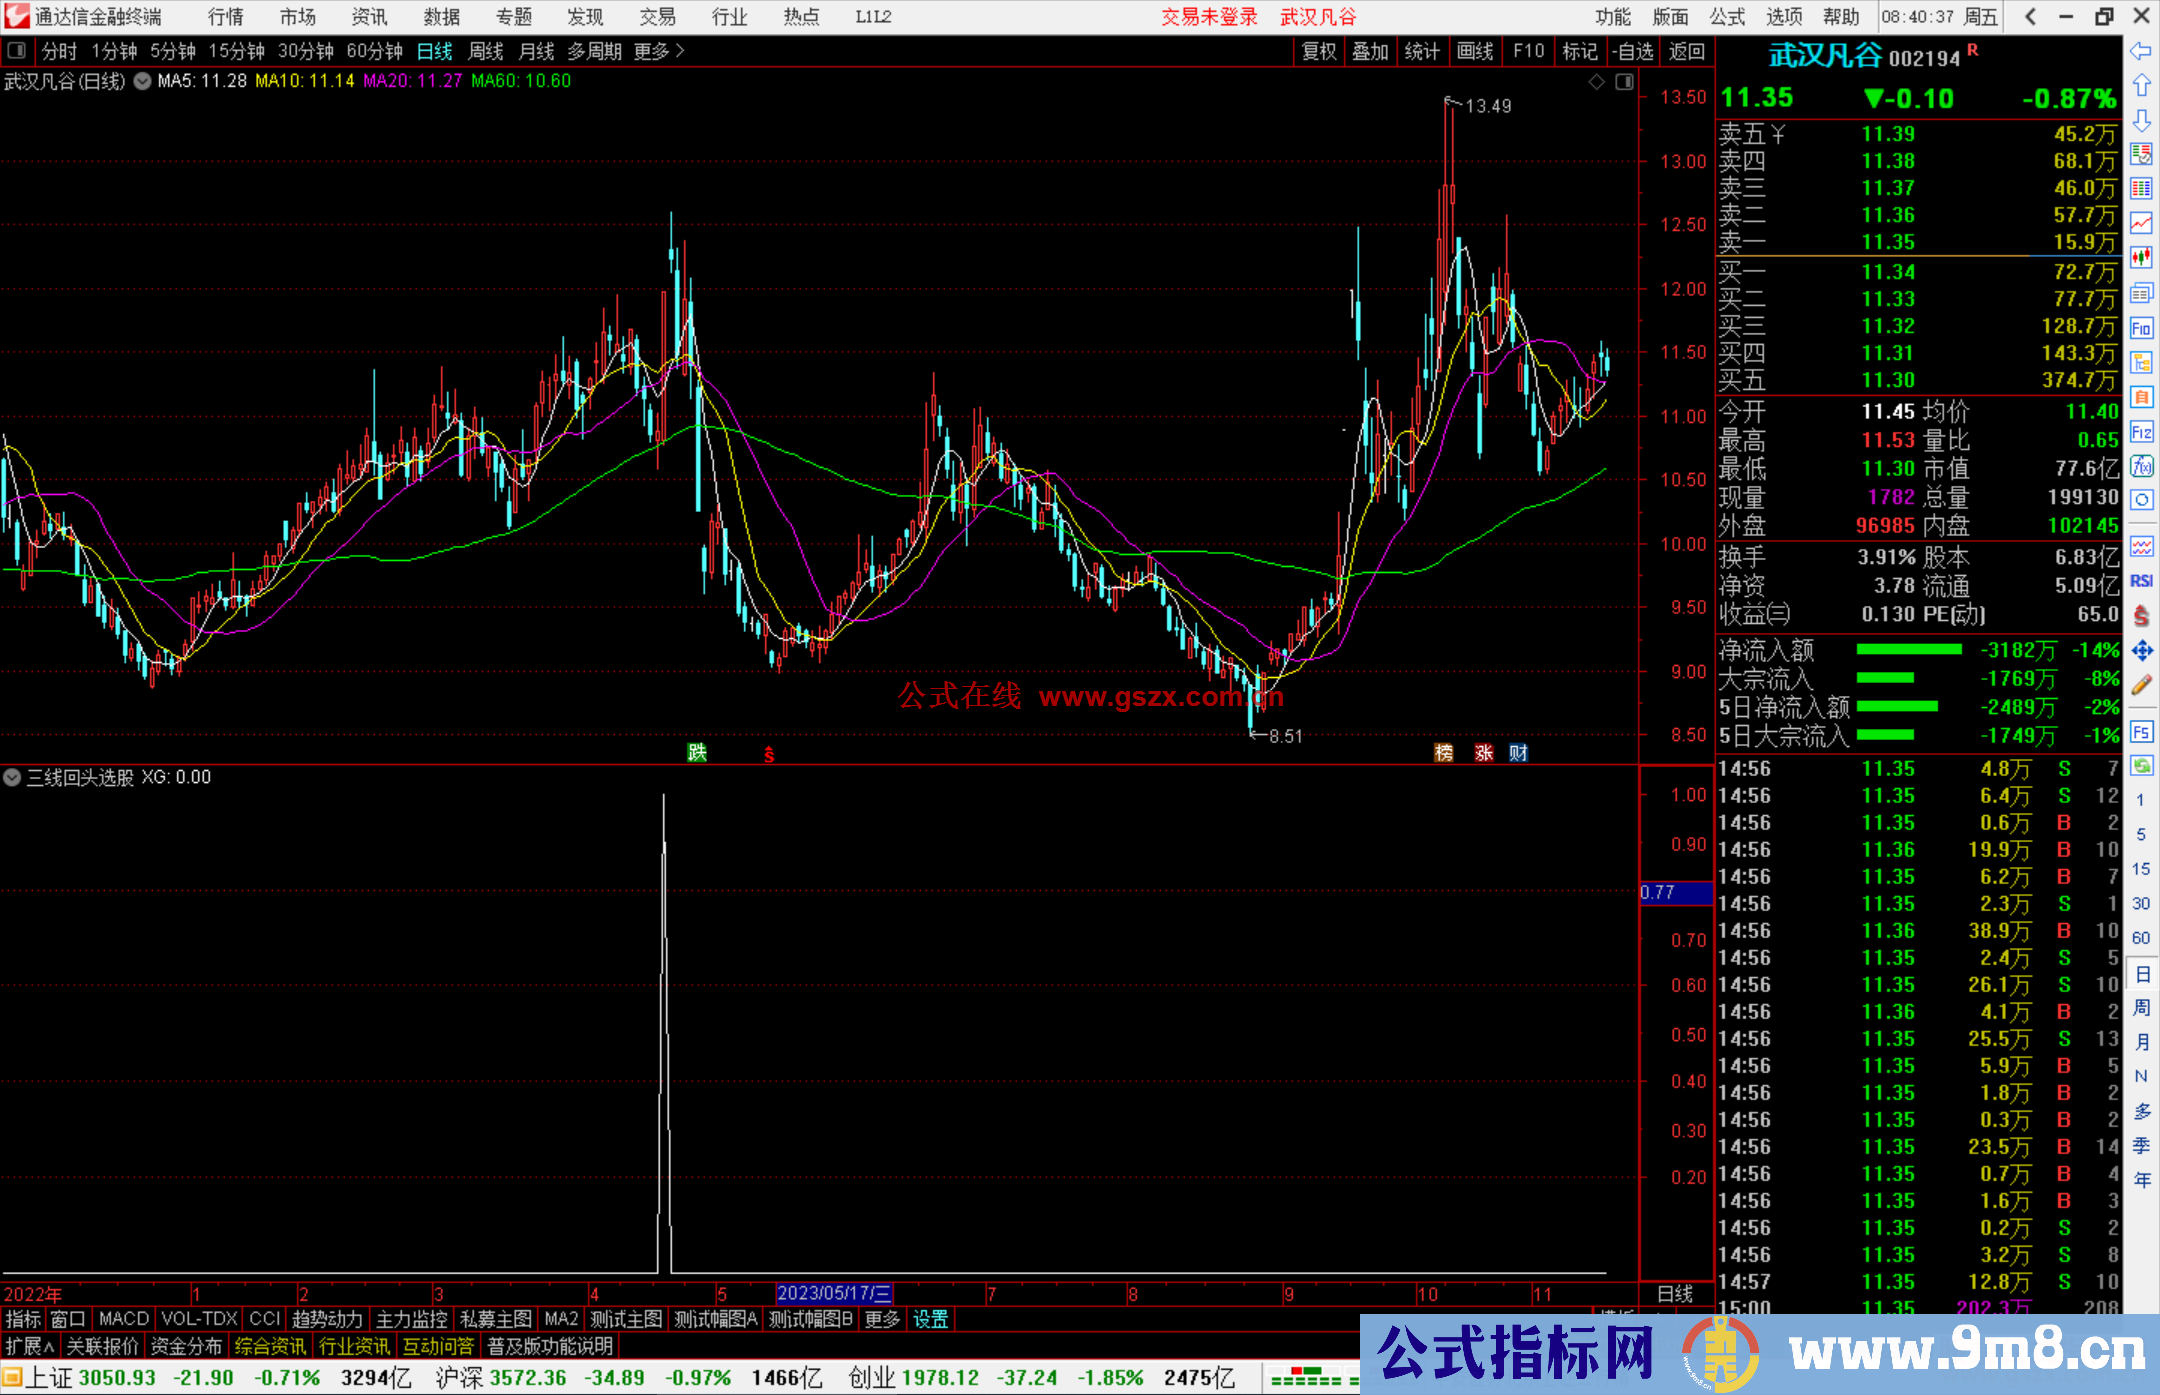Expand the 武汉凡谷(日线) indicator dropdown

pyautogui.click(x=143, y=81)
